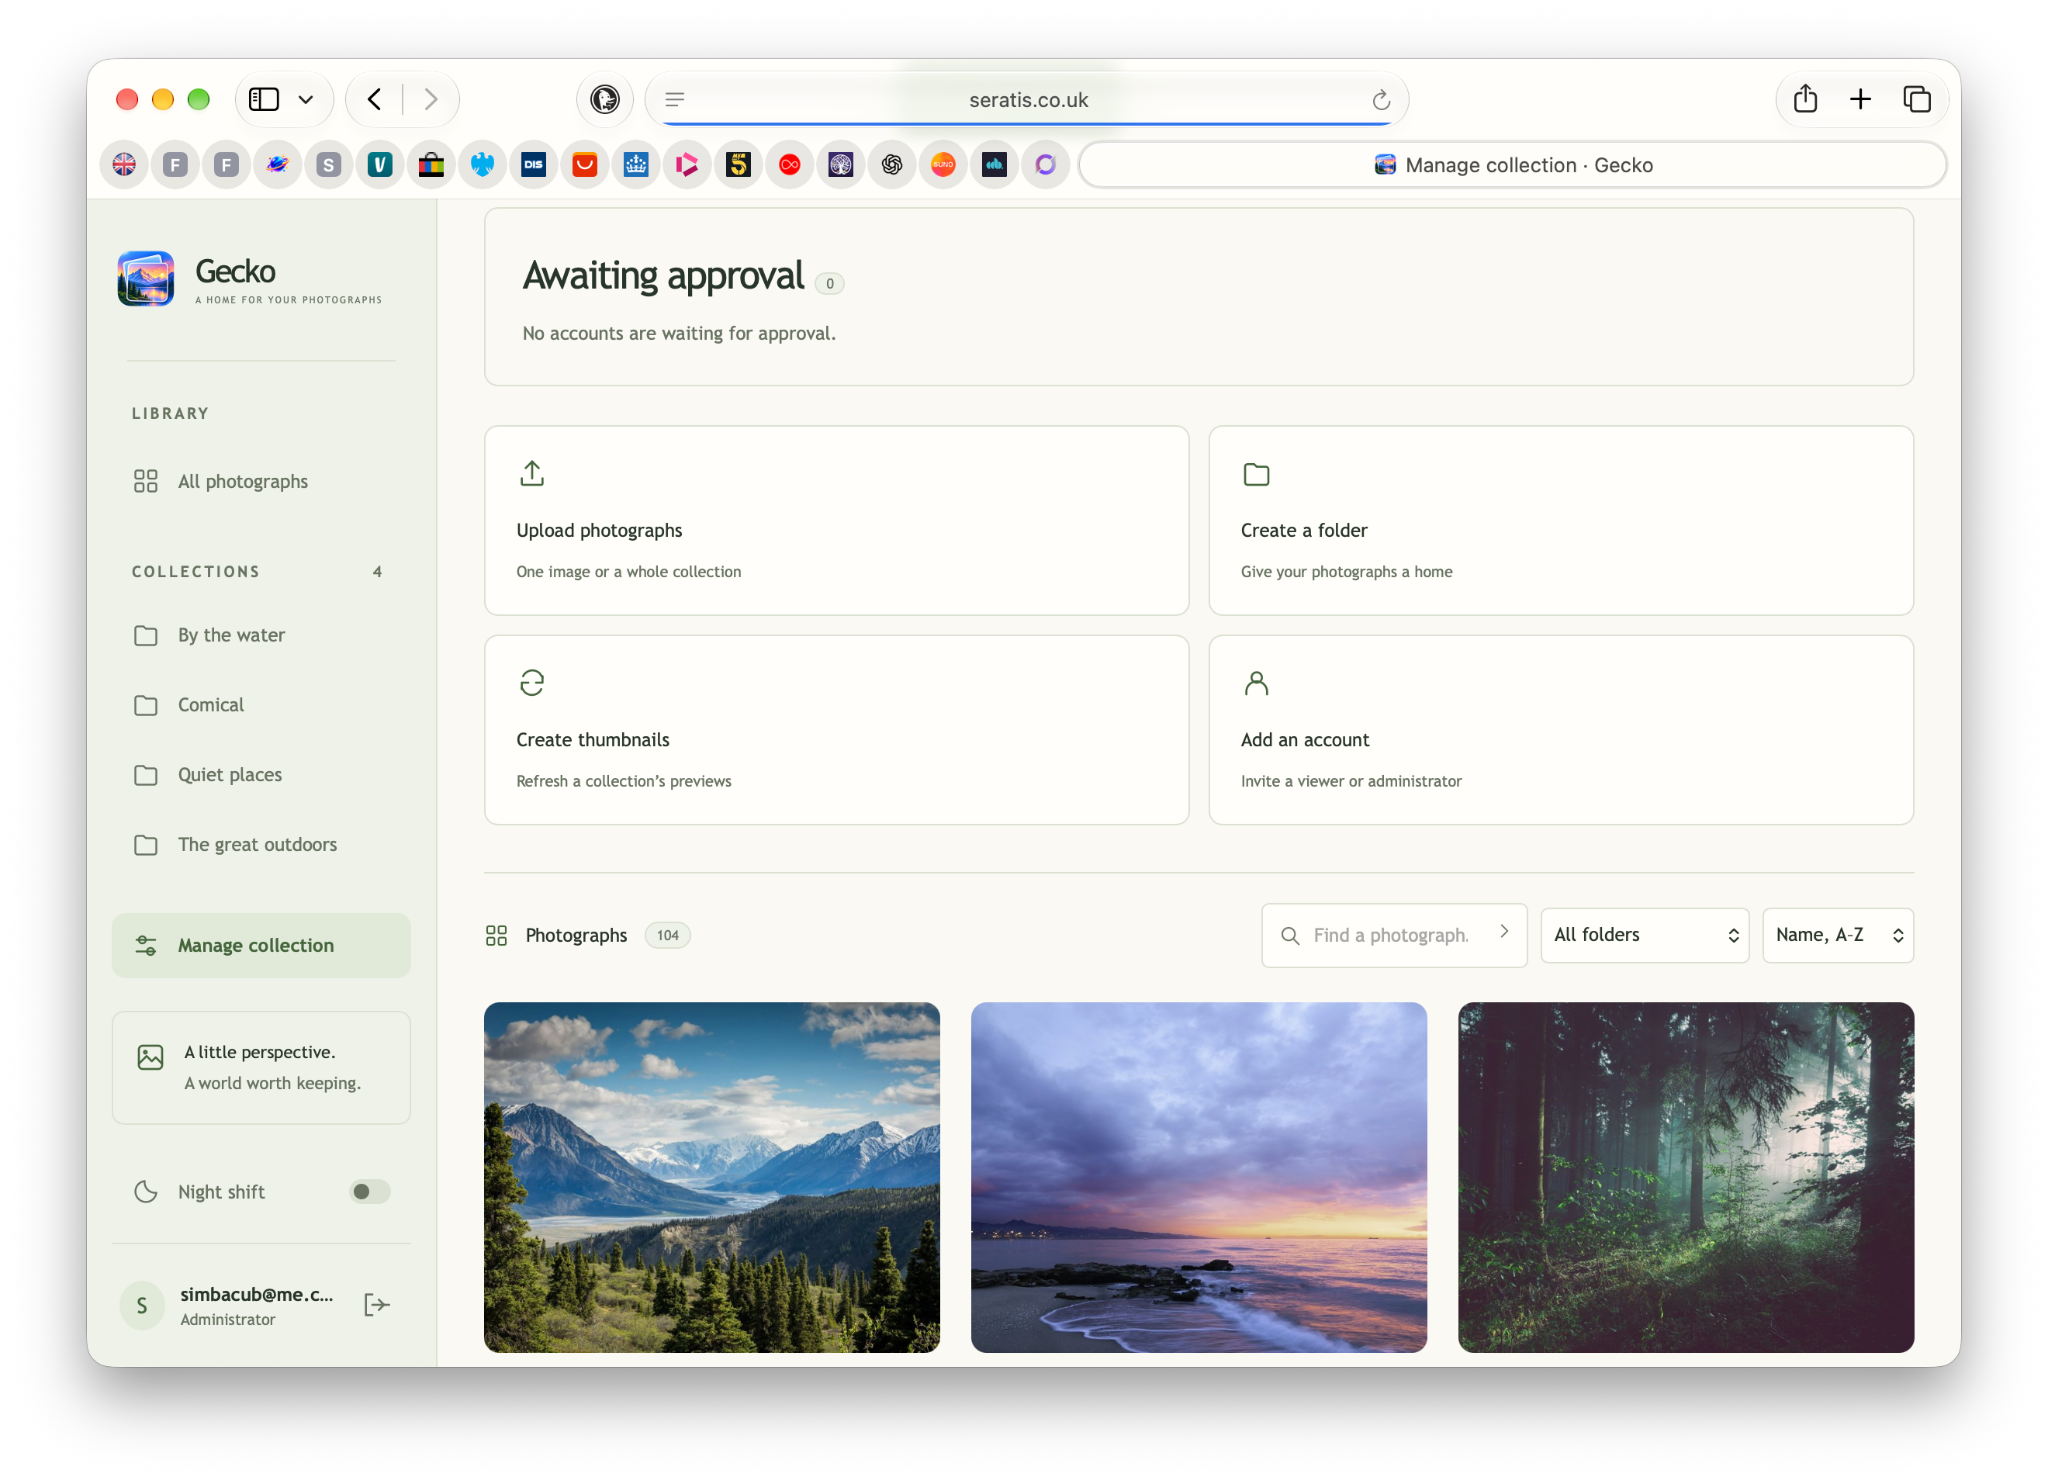Open the Barclays eagle favorite

(x=482, y=164)
